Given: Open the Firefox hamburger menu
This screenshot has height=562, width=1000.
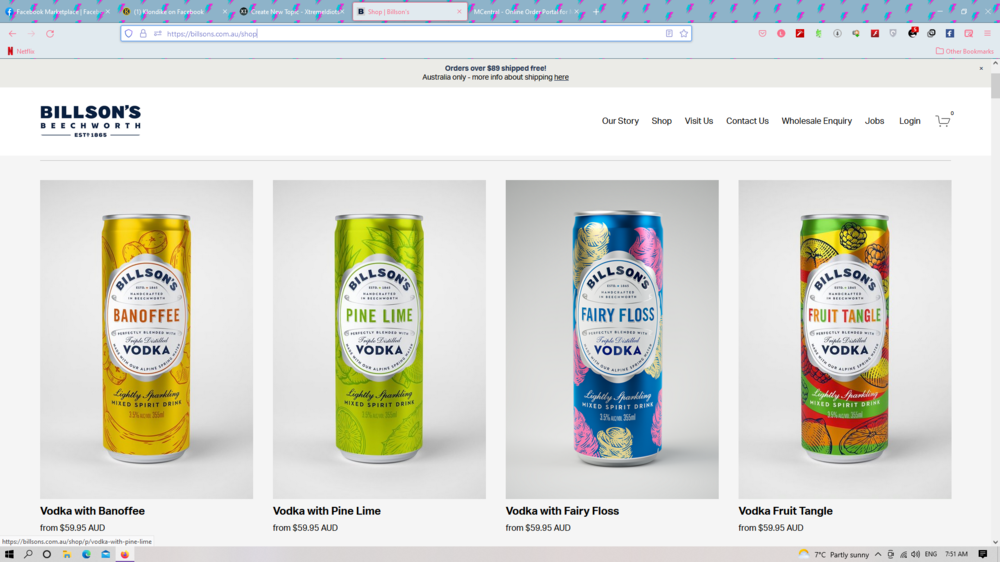Looking at the screenshot, I should 987,34.
